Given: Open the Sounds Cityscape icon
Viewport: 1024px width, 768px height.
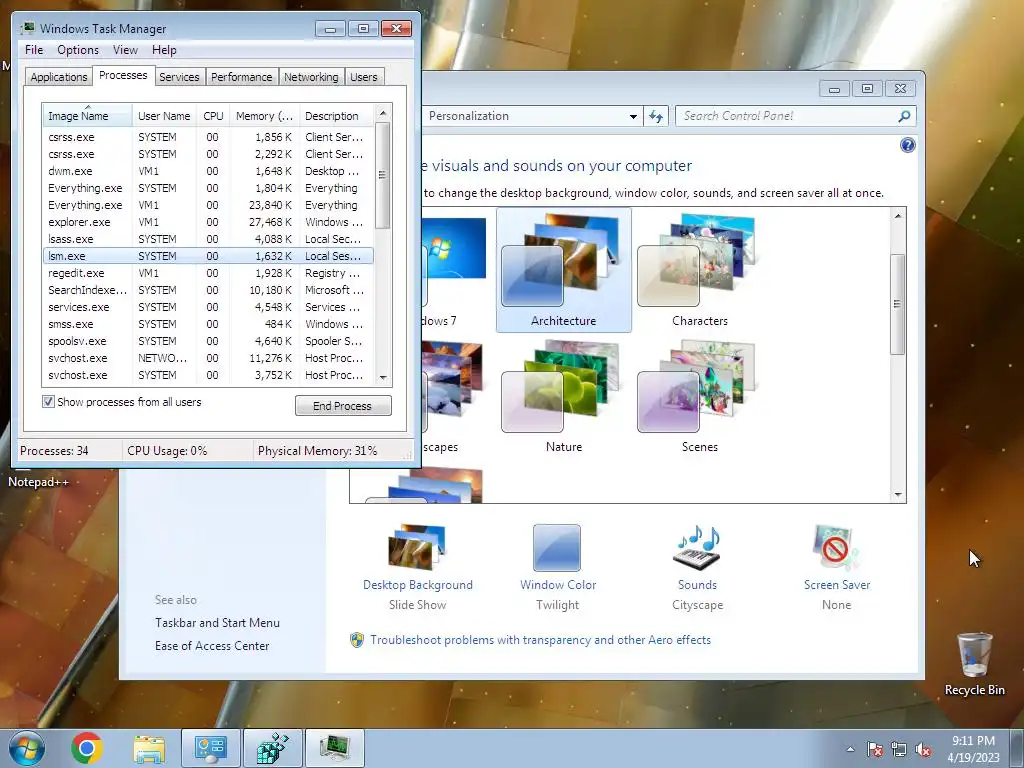Looking at the screenshot, I should pos(697,547).
